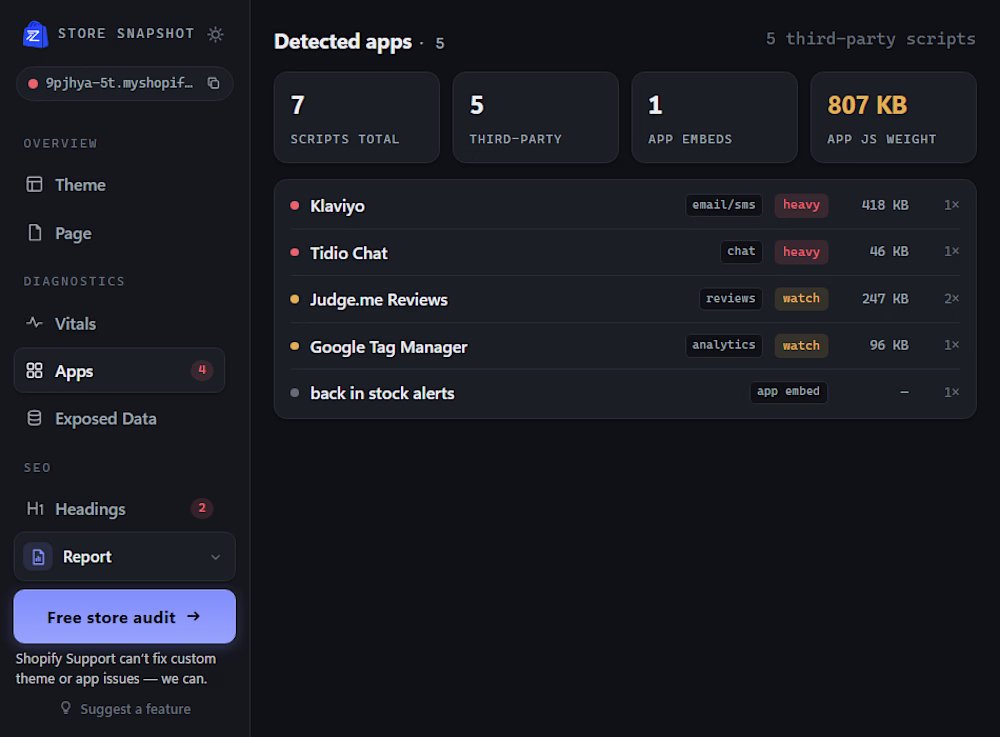Select the Vitals pulse icon
This screenshot has height=737, width=1000.
[x=34, y=323]
